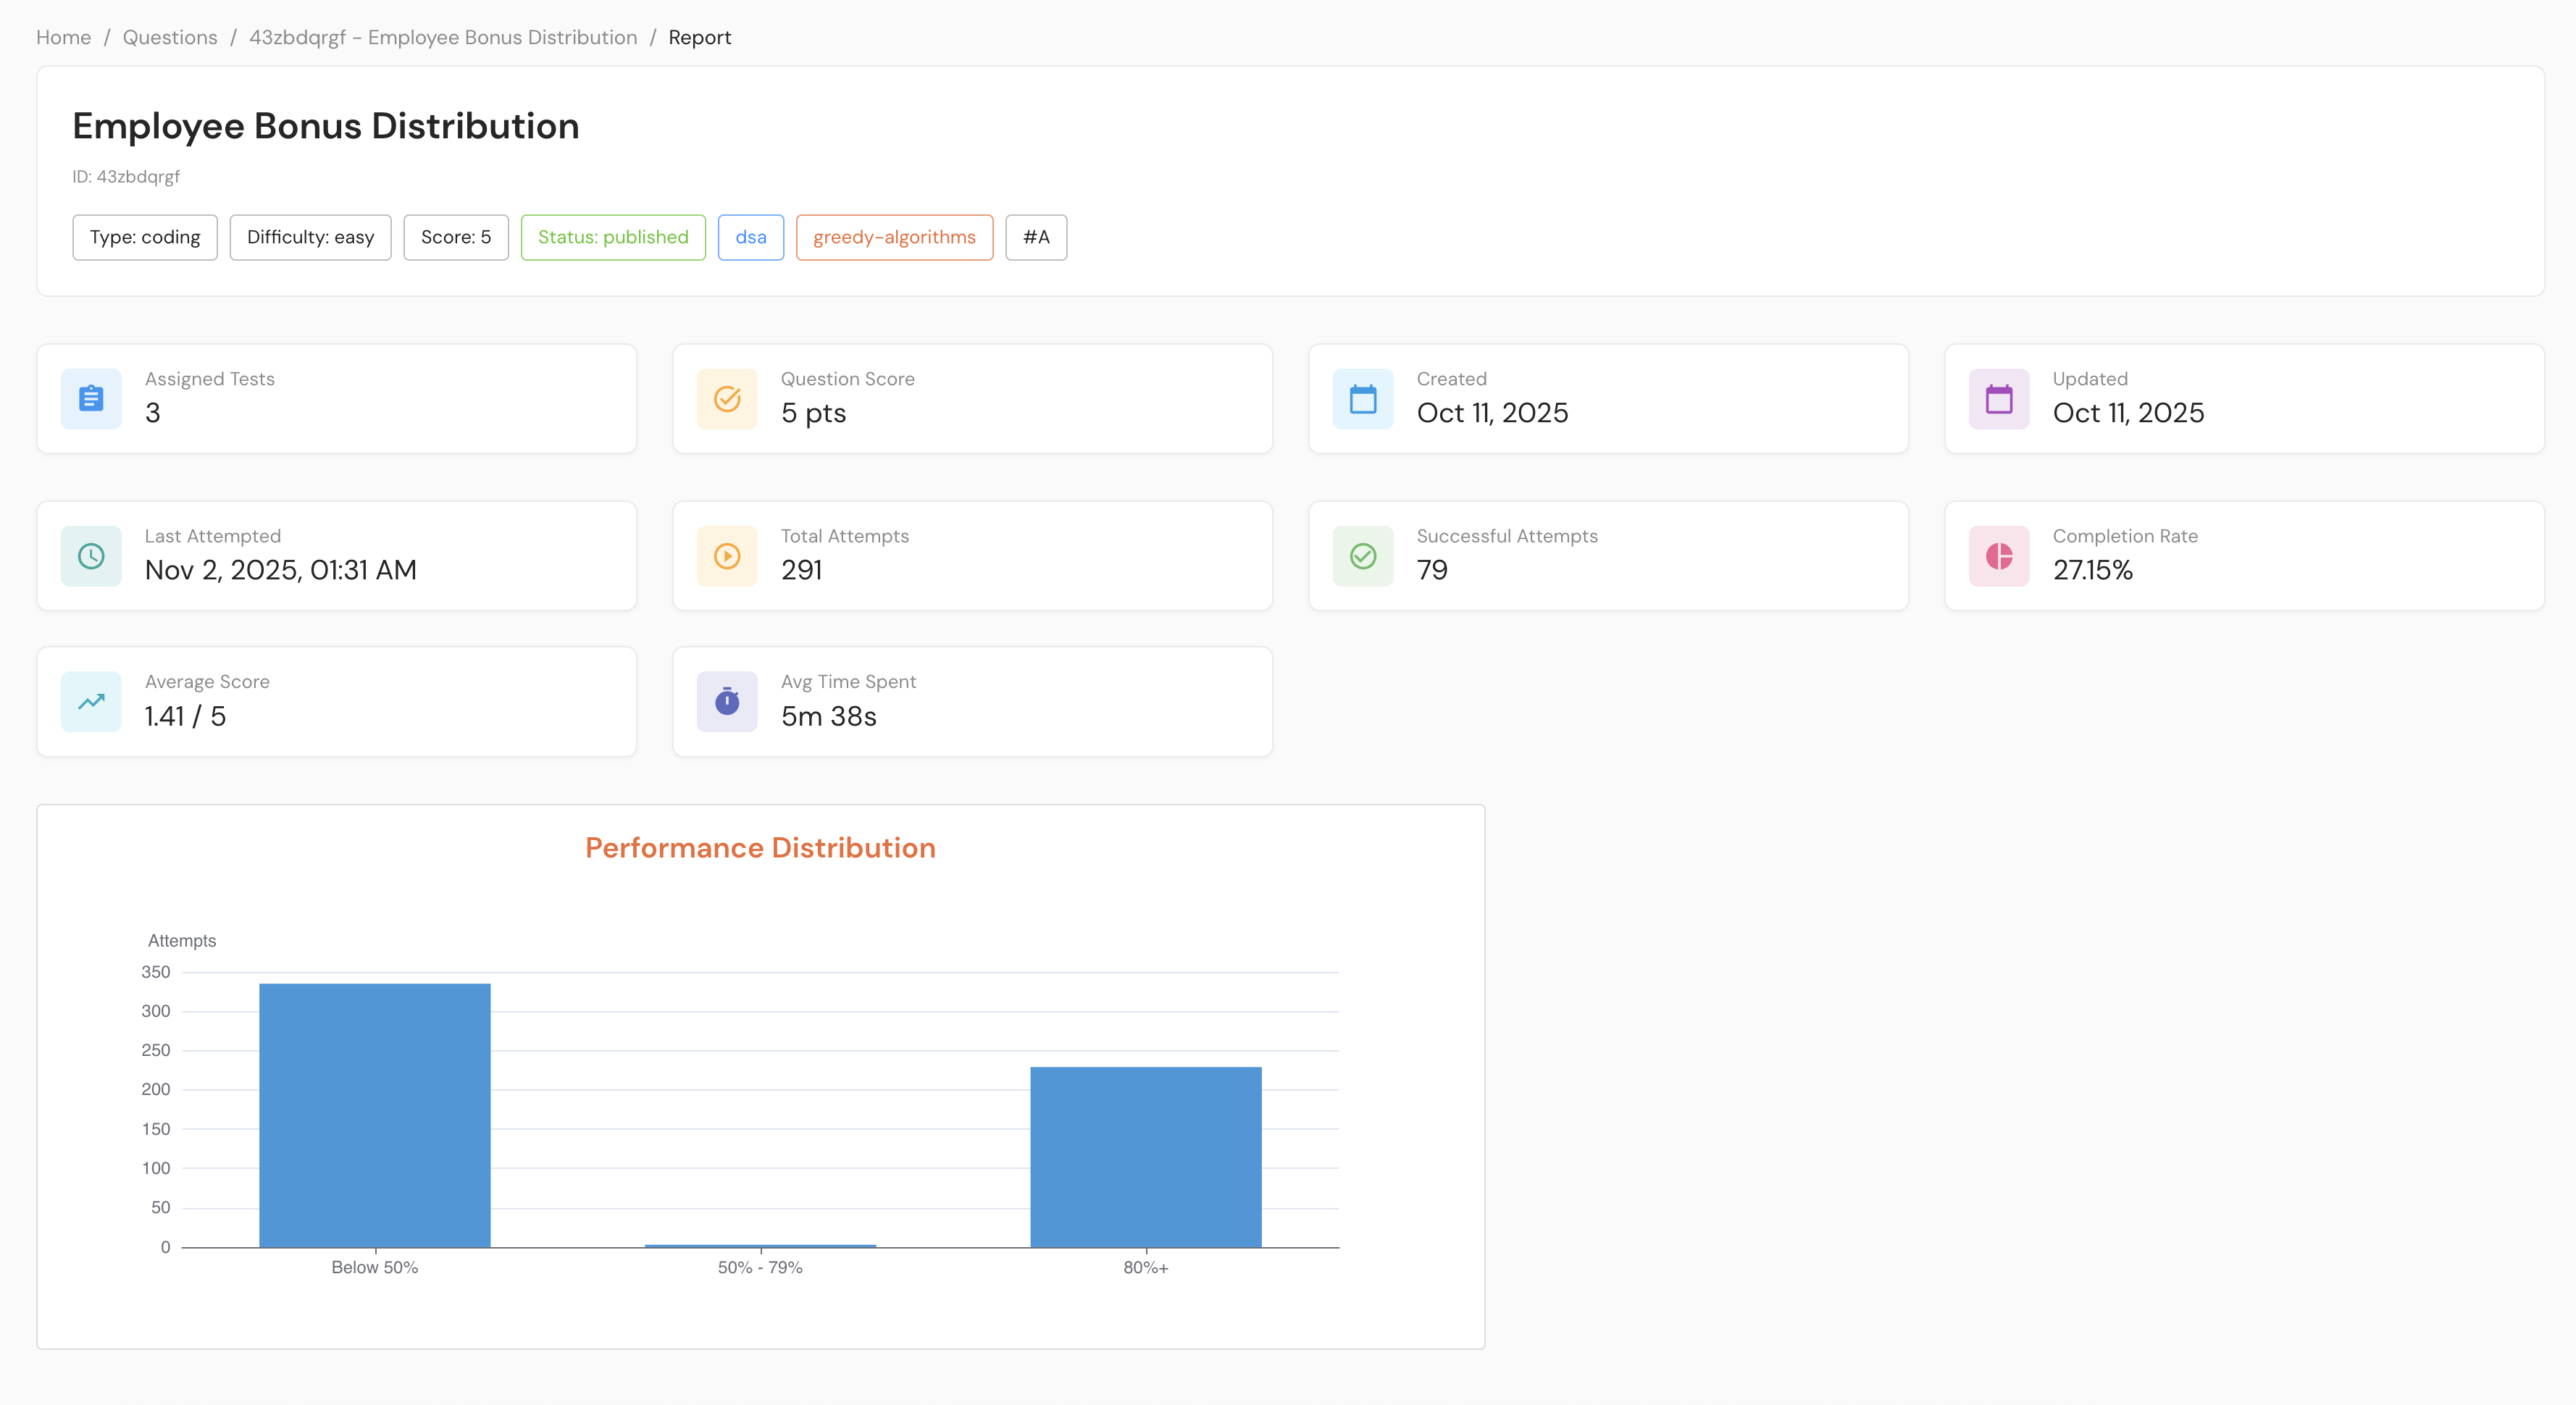Select the dsa tag
The height and width of the screenshot is (1405, 2576).
tap(750, 237)
